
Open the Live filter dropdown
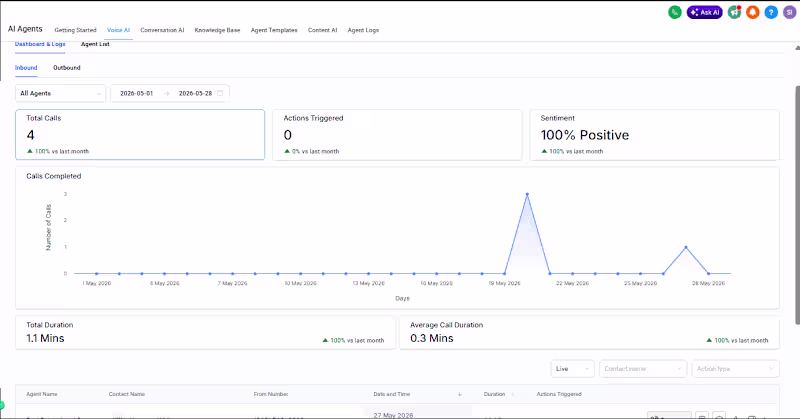click(572, 368)
